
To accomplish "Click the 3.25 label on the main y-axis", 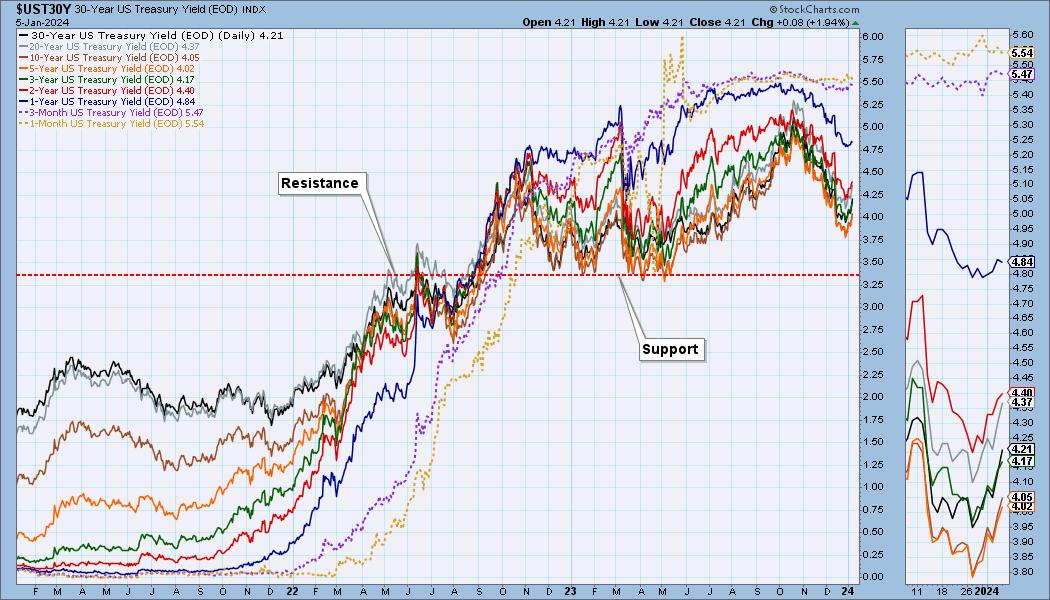I will [x=873, y=285].
